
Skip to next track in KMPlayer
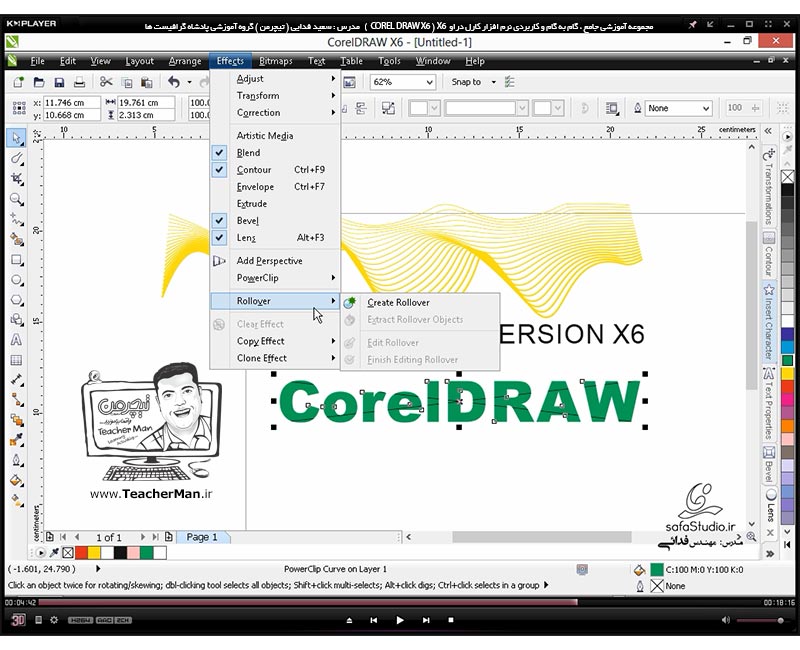[426, 620]
